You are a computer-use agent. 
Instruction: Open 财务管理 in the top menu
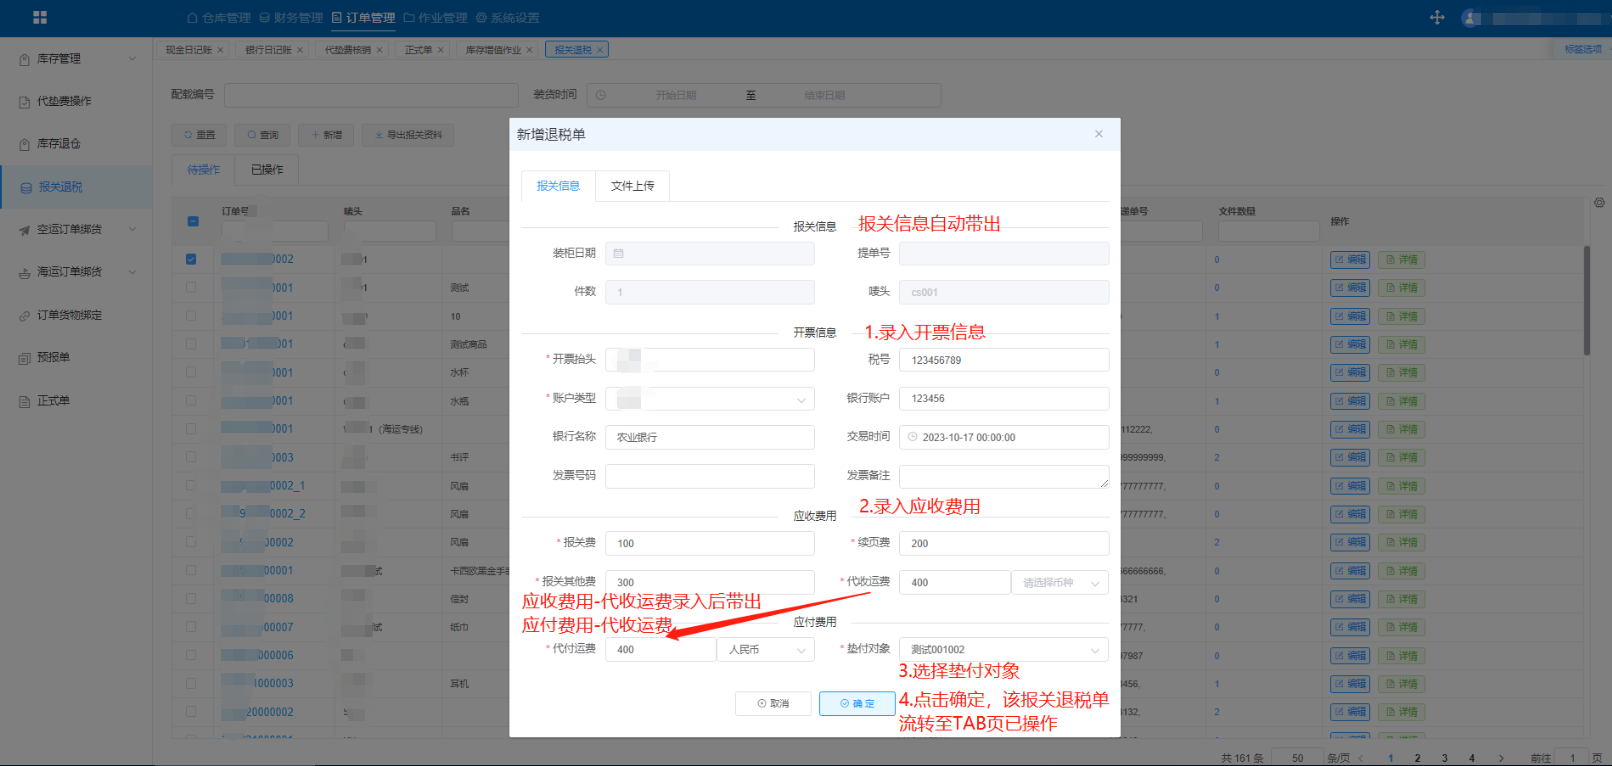click(x=291, y=18)
